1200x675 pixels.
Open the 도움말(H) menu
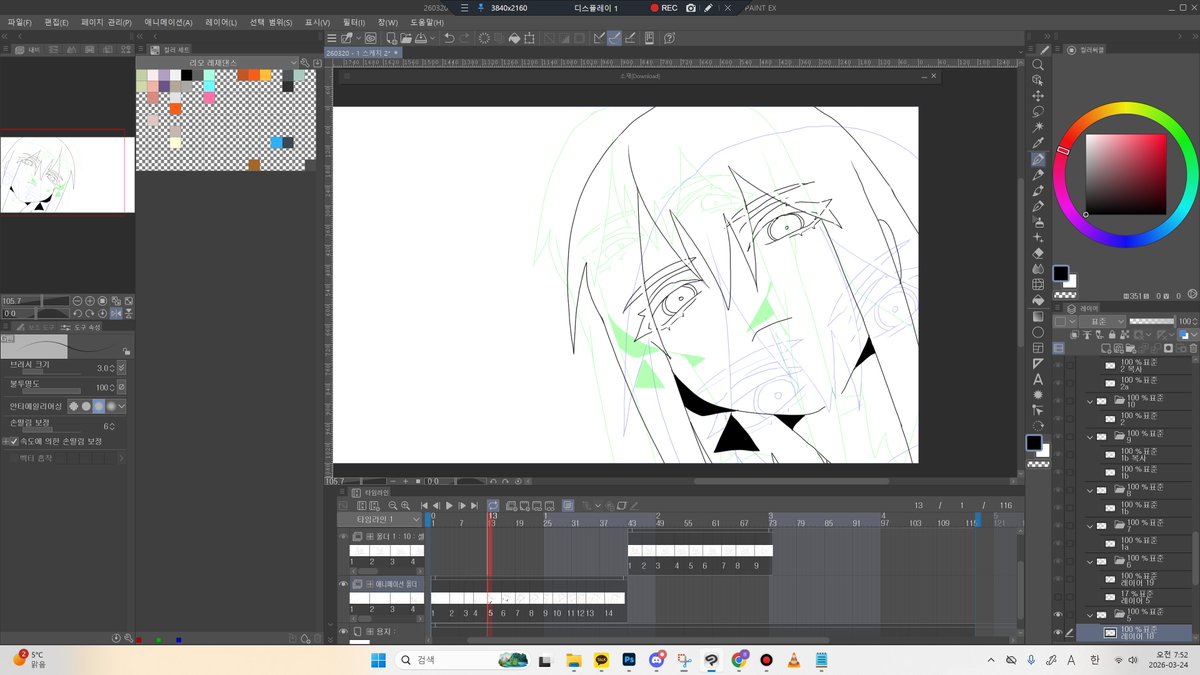(427, 22)
